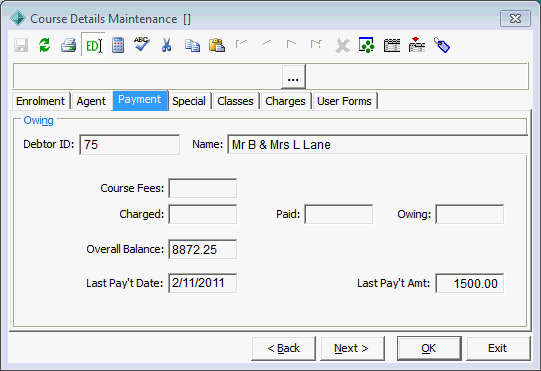The image size is (541, 371).
Task: Go to next record arrow icon
Action: coord(292,44)
